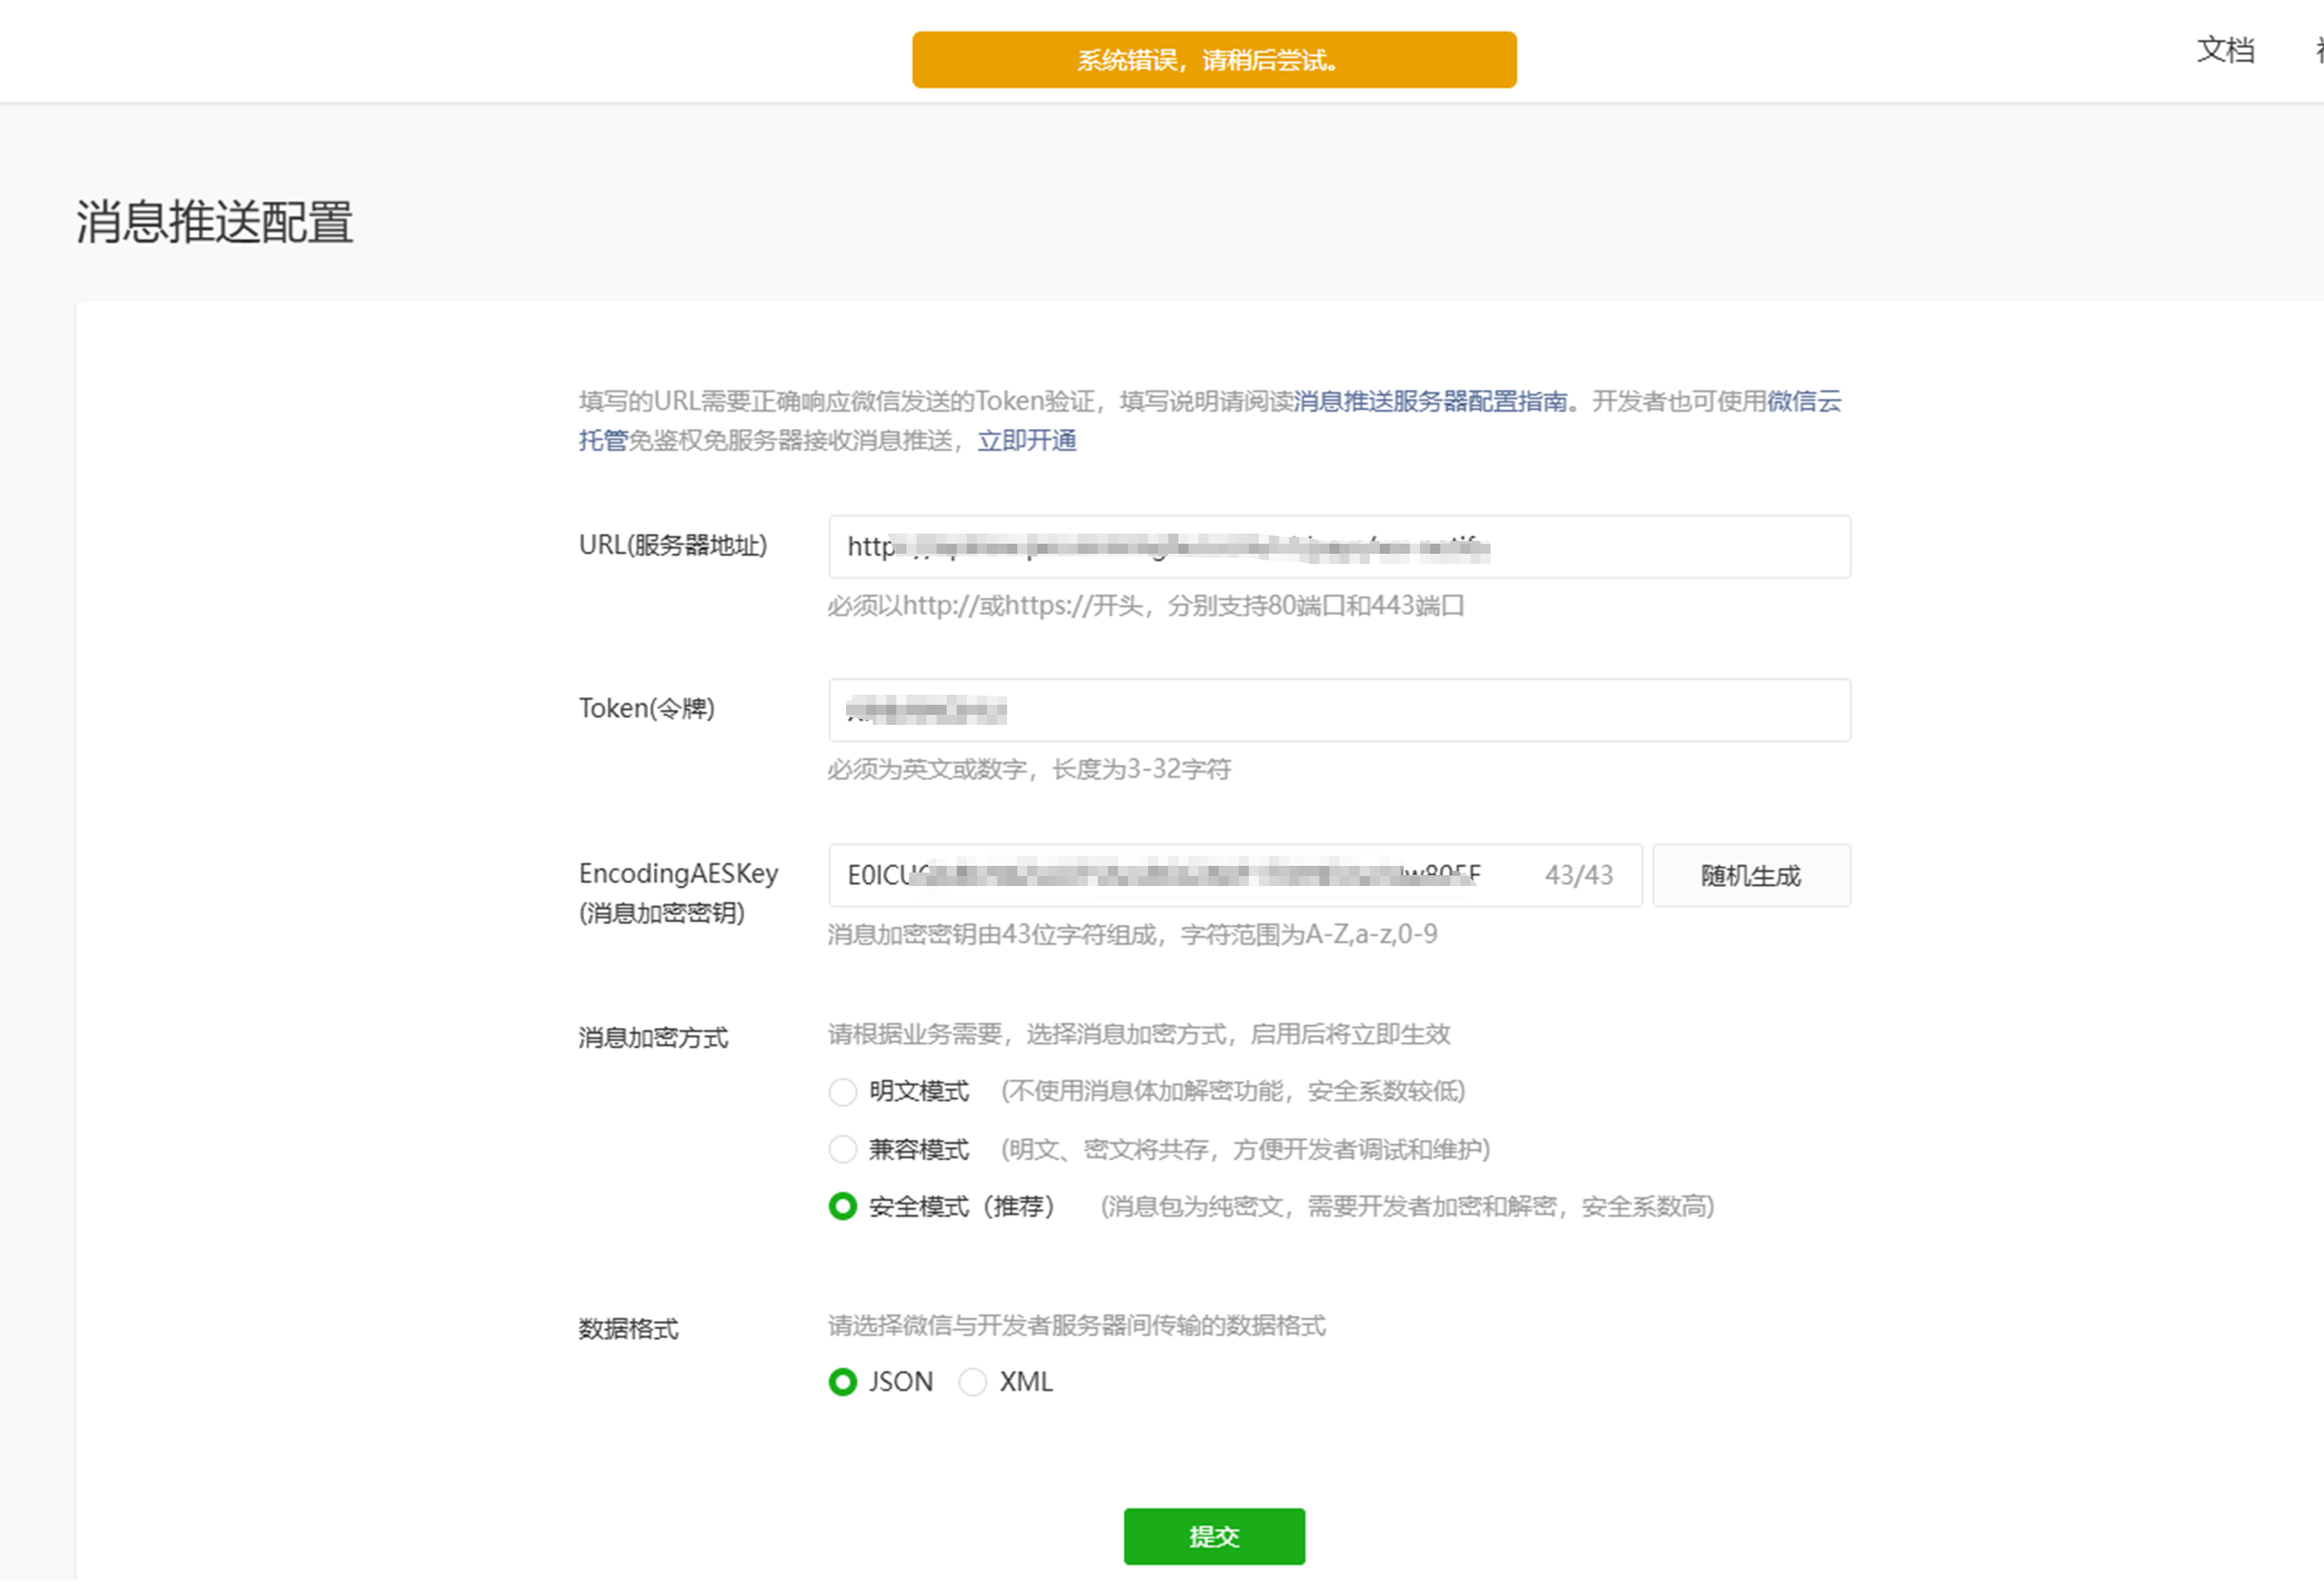The width and height of the screenshot is (2324, 1595).
Task: Open the 文档 menu item
Action: pos(2225,49)
